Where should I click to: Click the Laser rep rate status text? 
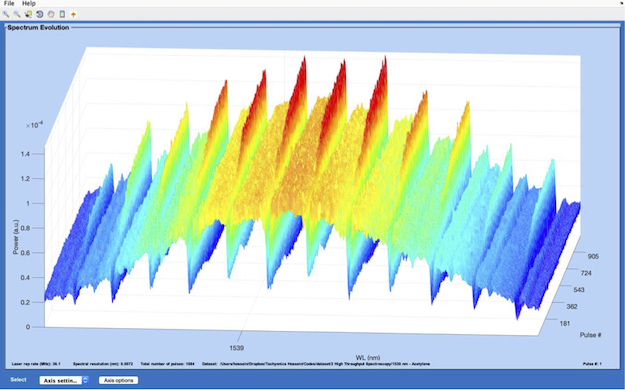(x=36, y=364)
